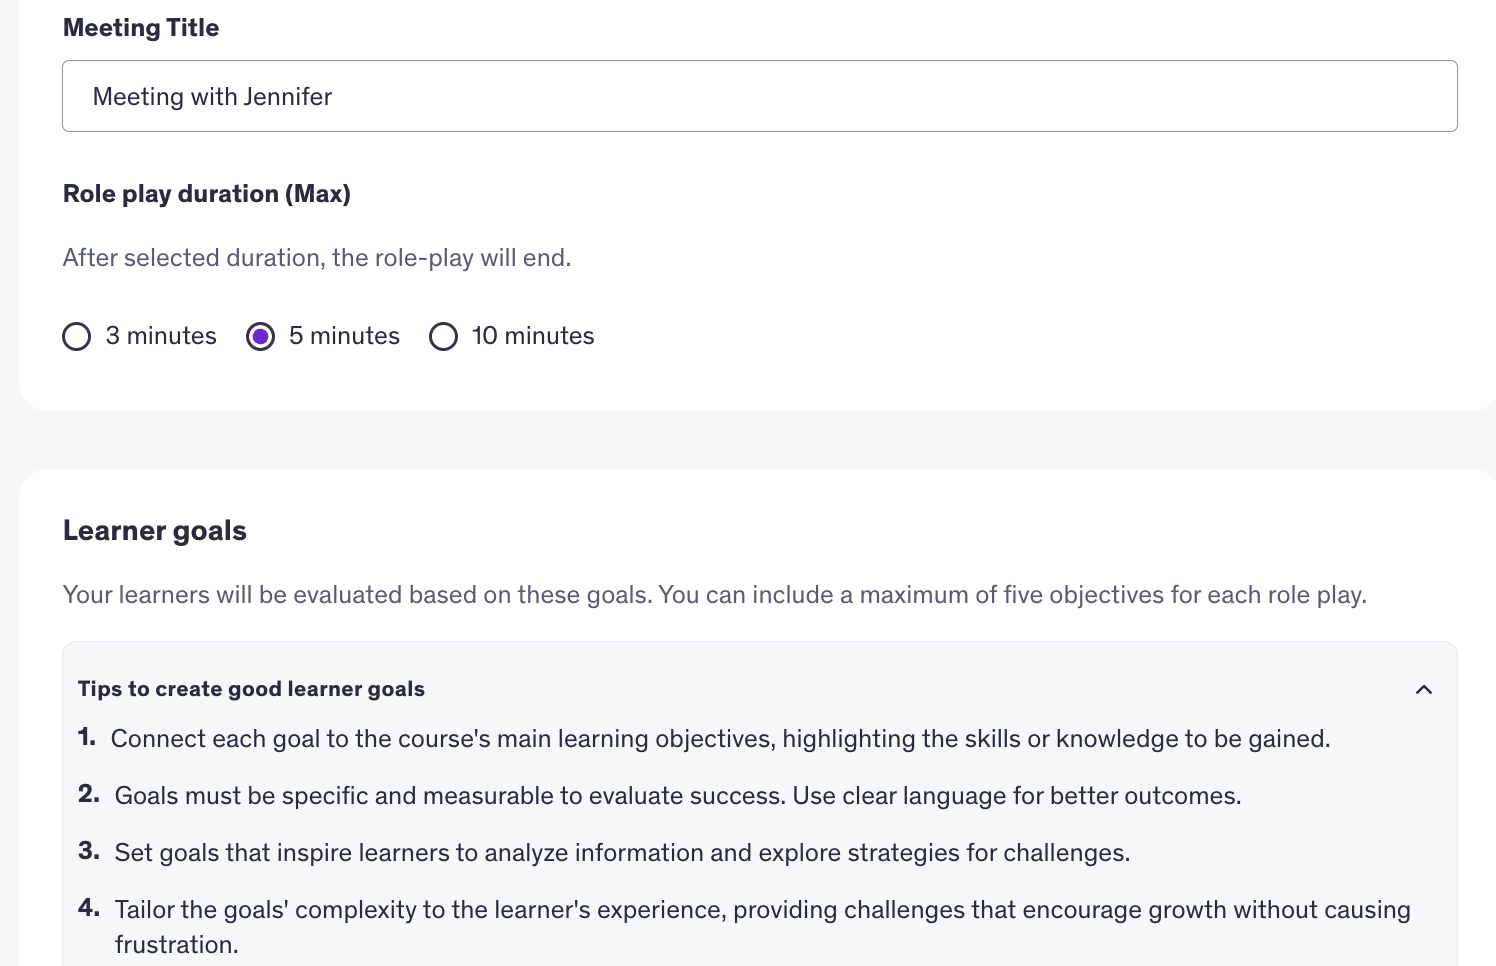Click the "Learner goals" section heading

tap(155, 531)
